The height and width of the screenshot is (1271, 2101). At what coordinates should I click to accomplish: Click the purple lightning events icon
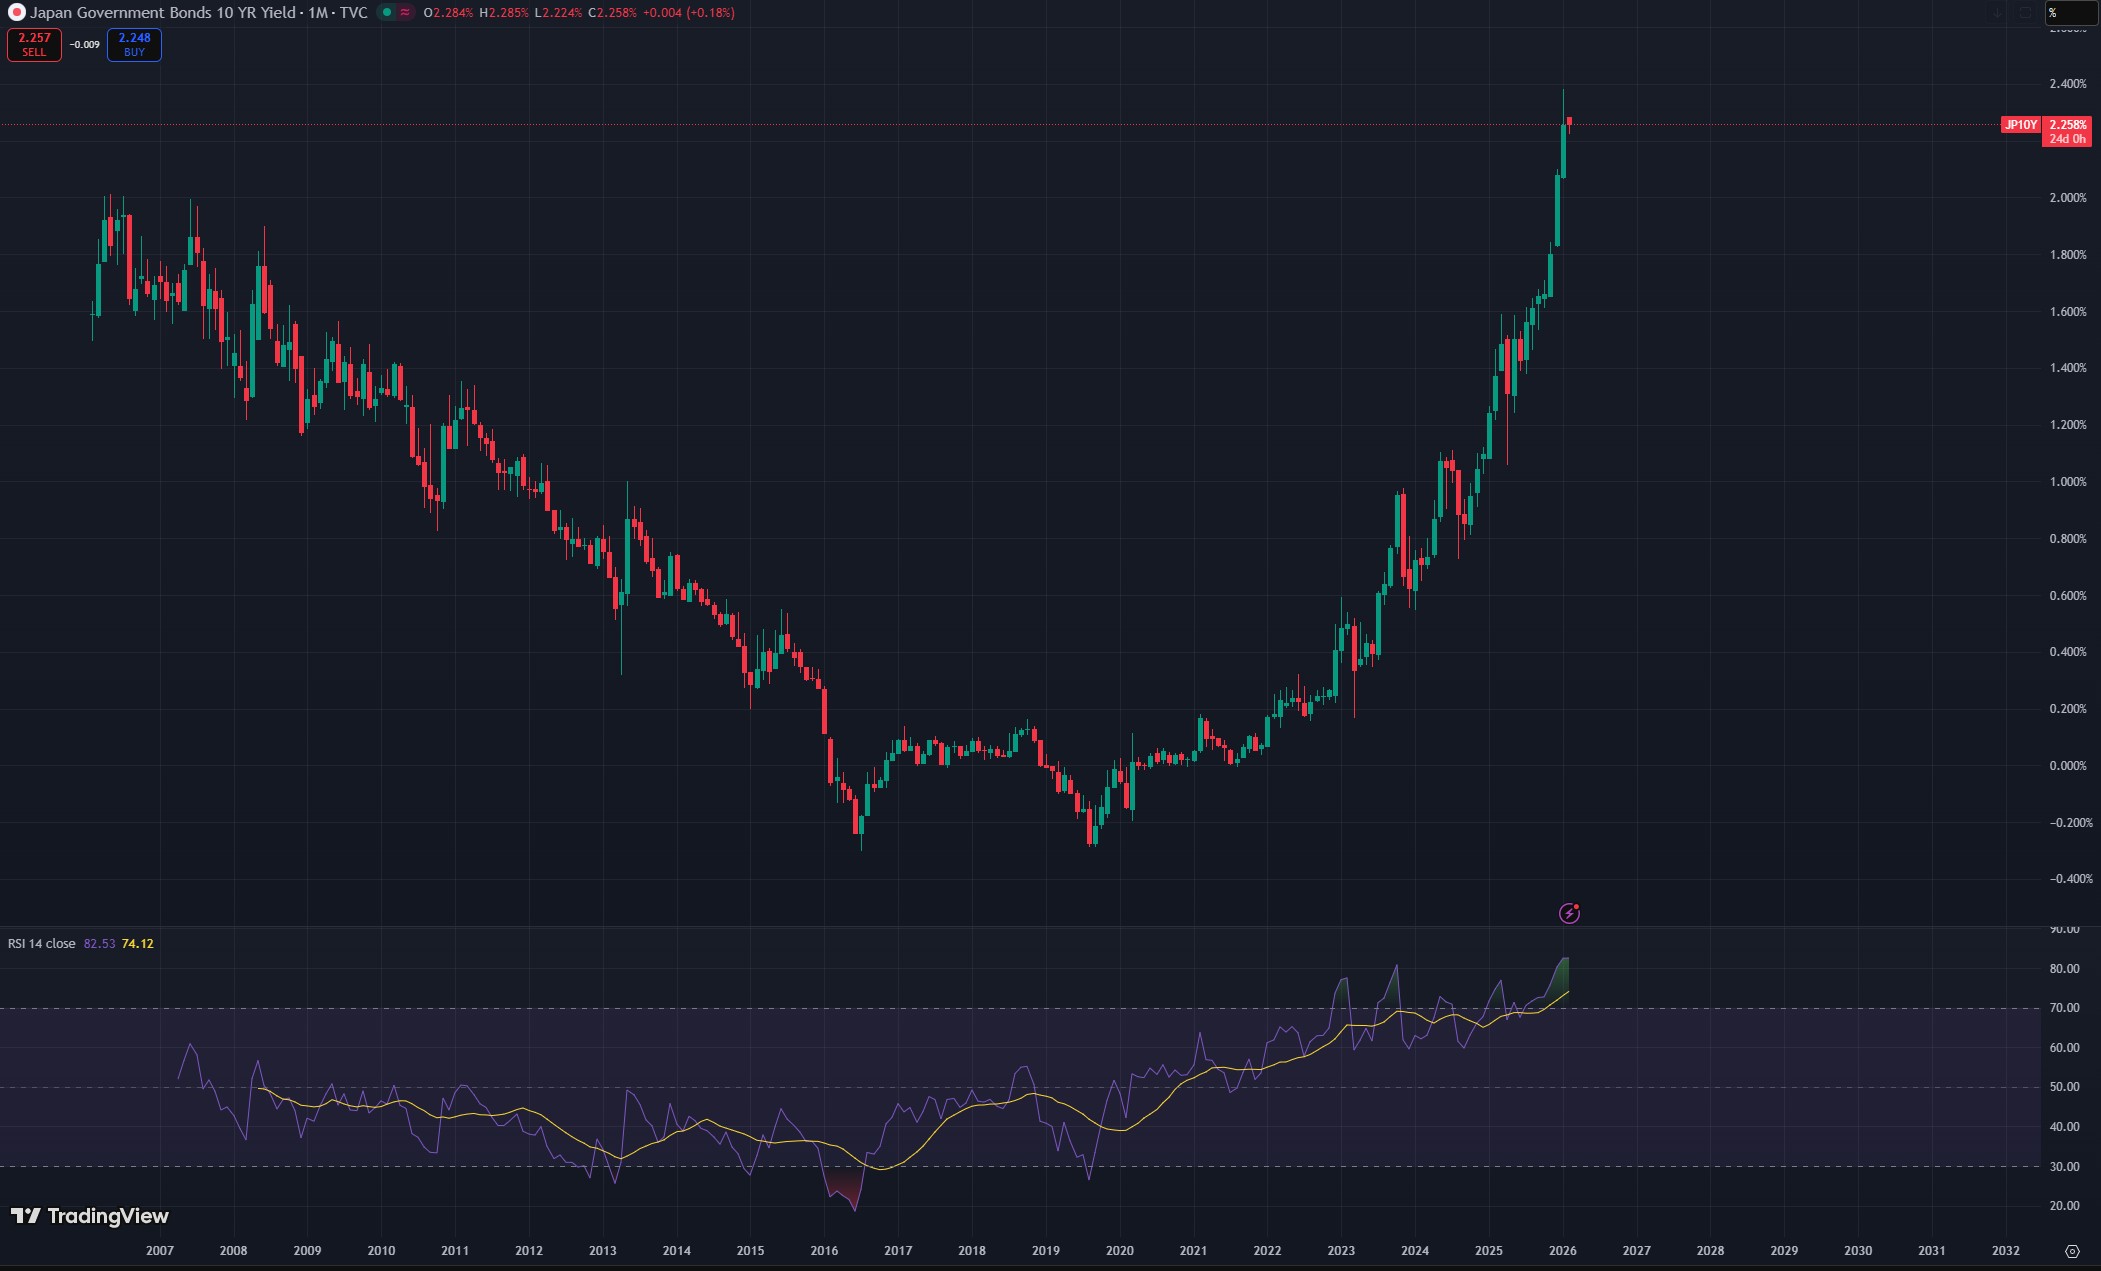point(1569,913)
